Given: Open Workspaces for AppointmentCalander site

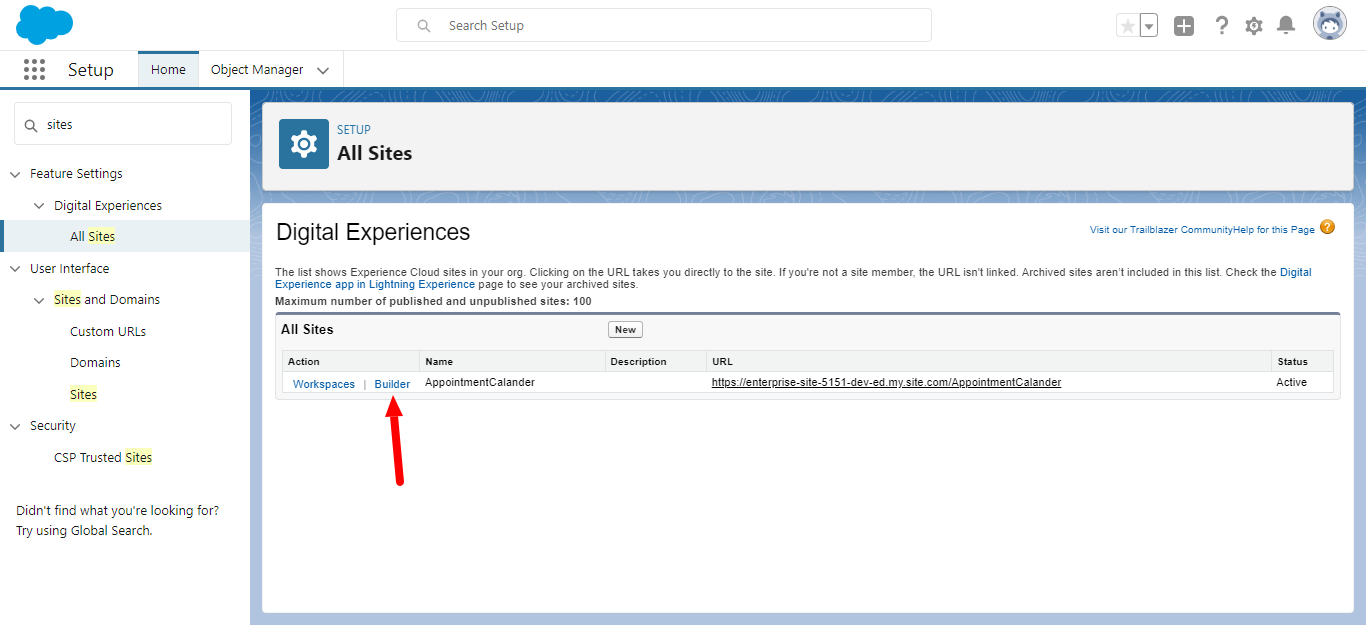Looking at the screenshot, I should (x=324, y=384).
